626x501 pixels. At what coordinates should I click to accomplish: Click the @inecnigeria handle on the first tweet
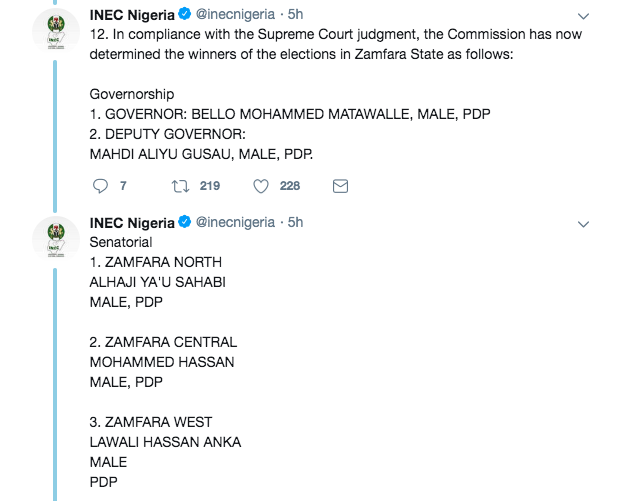tap(235, 15)
